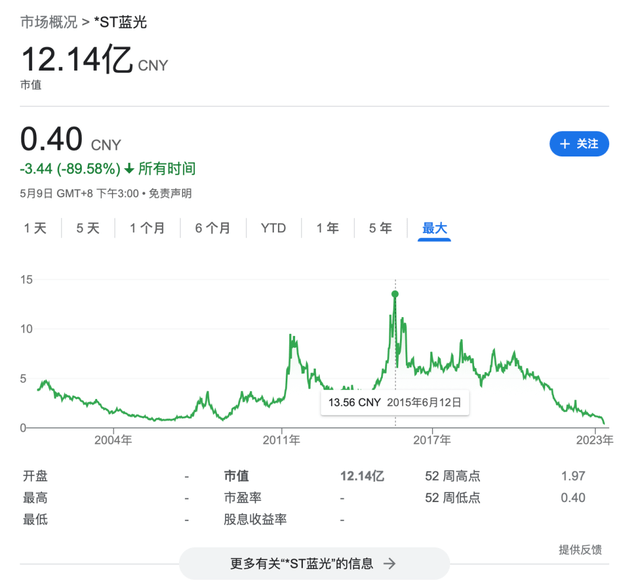The image size is (640, 588).
Task: Select the YTD range tab
Action: (273, 228)
